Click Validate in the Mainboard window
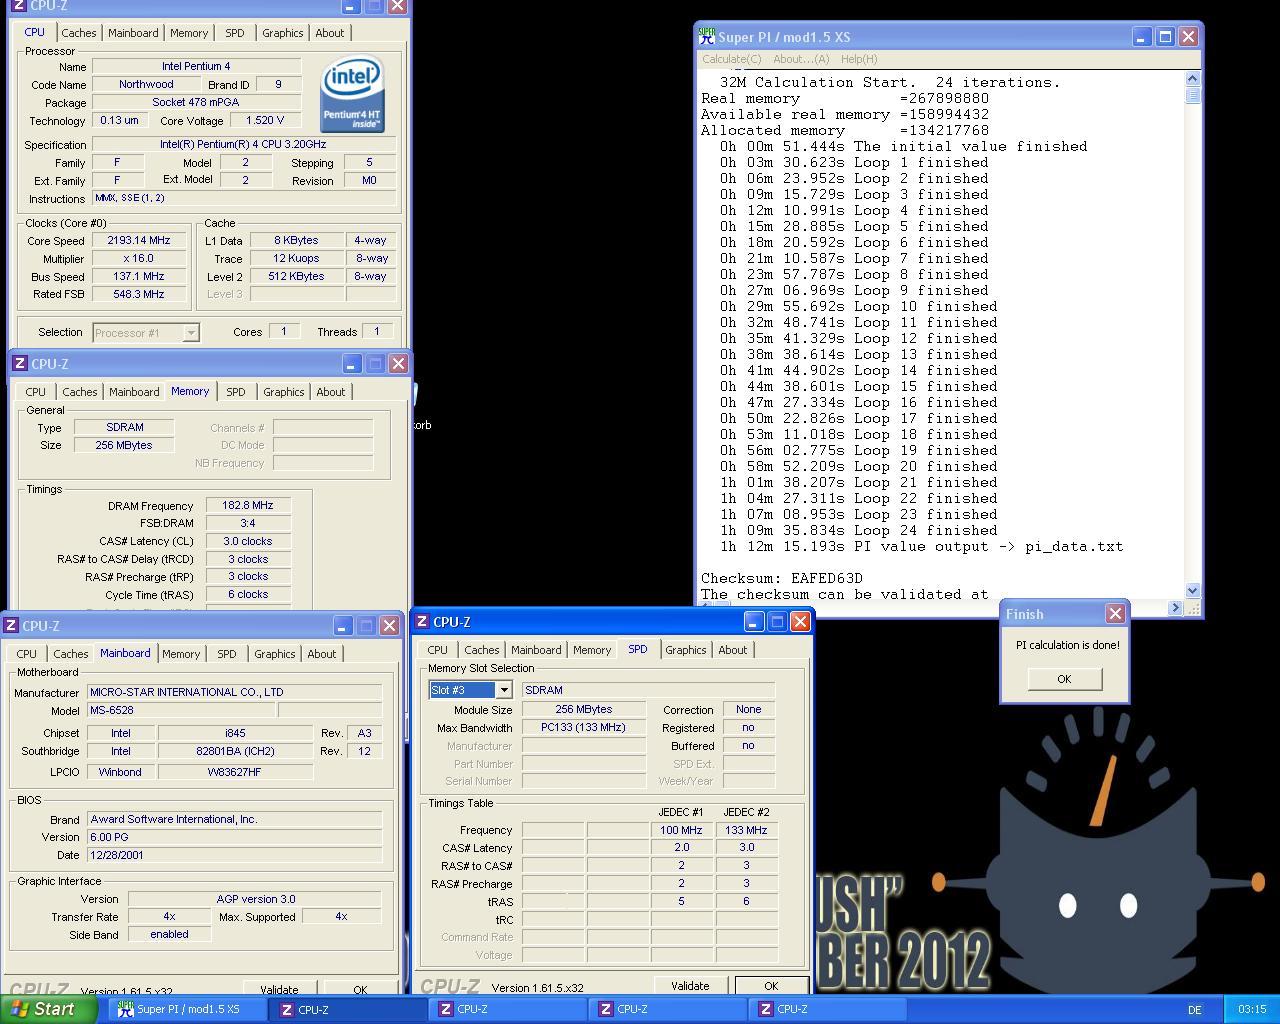Screen dimensions: 1280x1024 279,989
